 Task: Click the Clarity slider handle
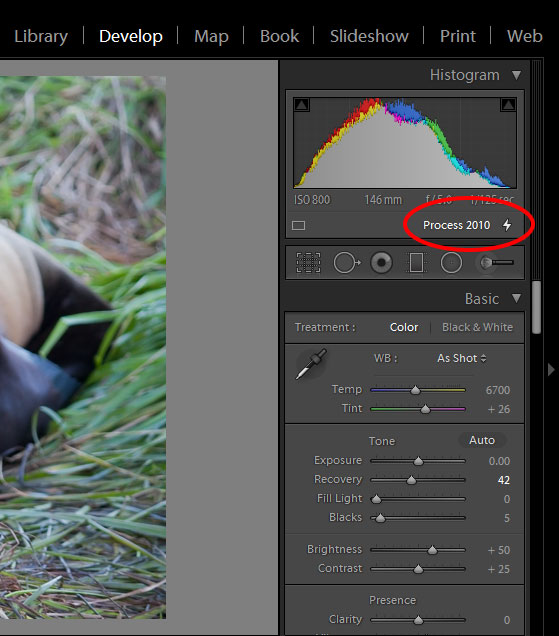pyautogui.click(x=418, y=620)
